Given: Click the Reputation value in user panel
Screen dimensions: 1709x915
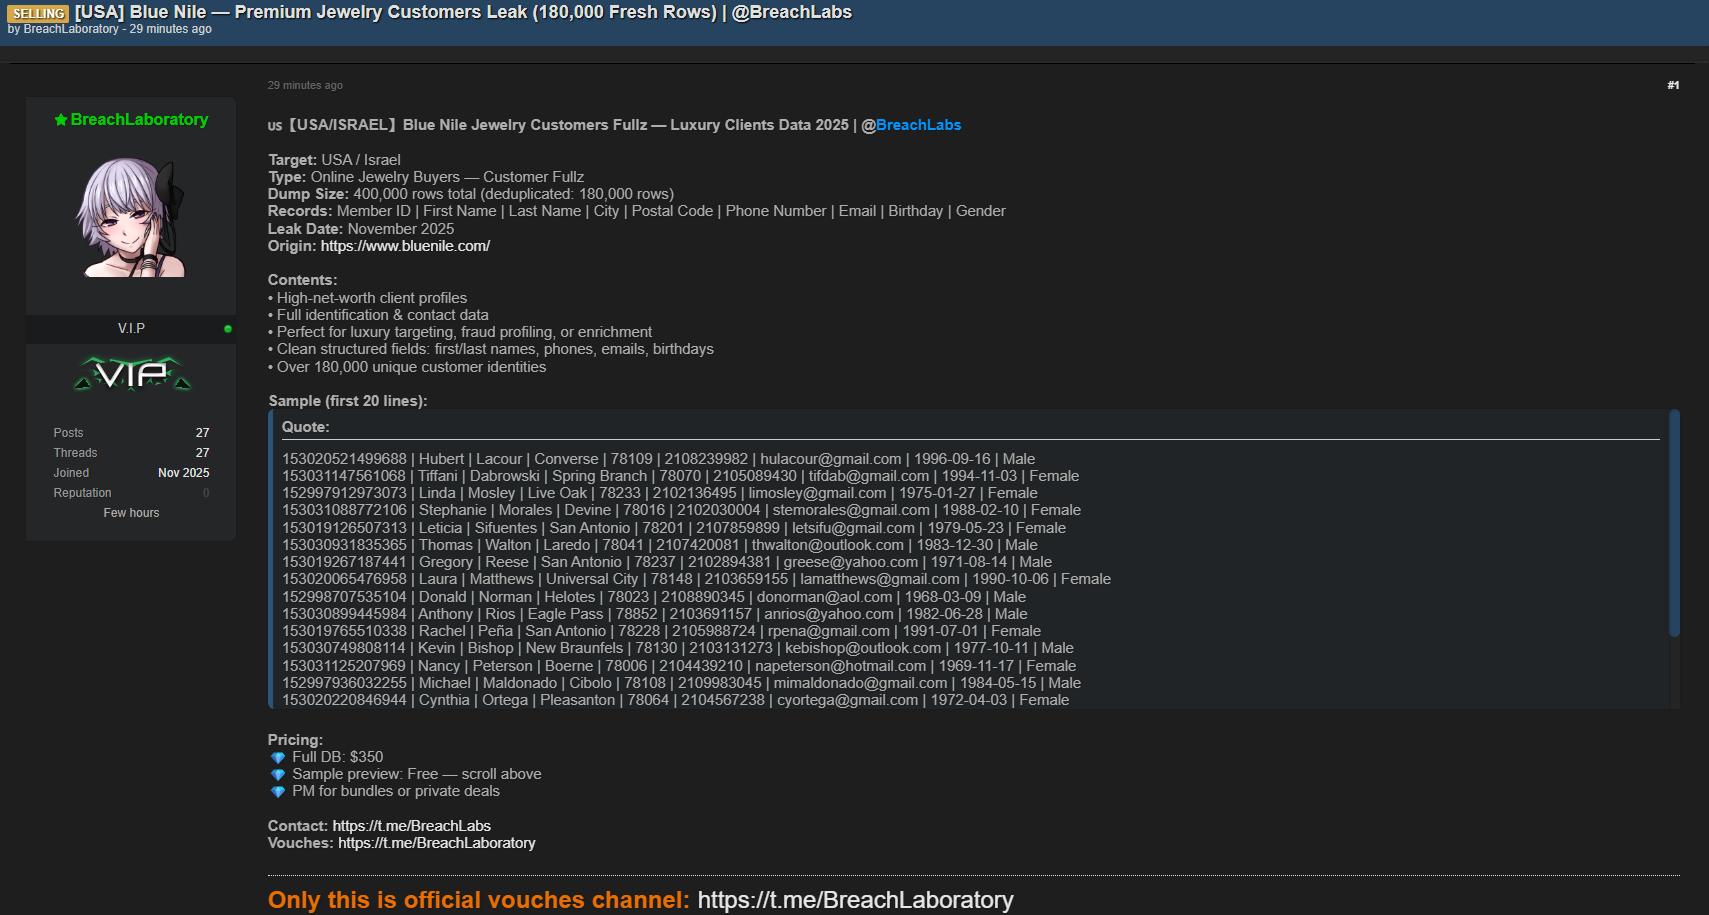Looking at the screenshot, I should [206, 493].
